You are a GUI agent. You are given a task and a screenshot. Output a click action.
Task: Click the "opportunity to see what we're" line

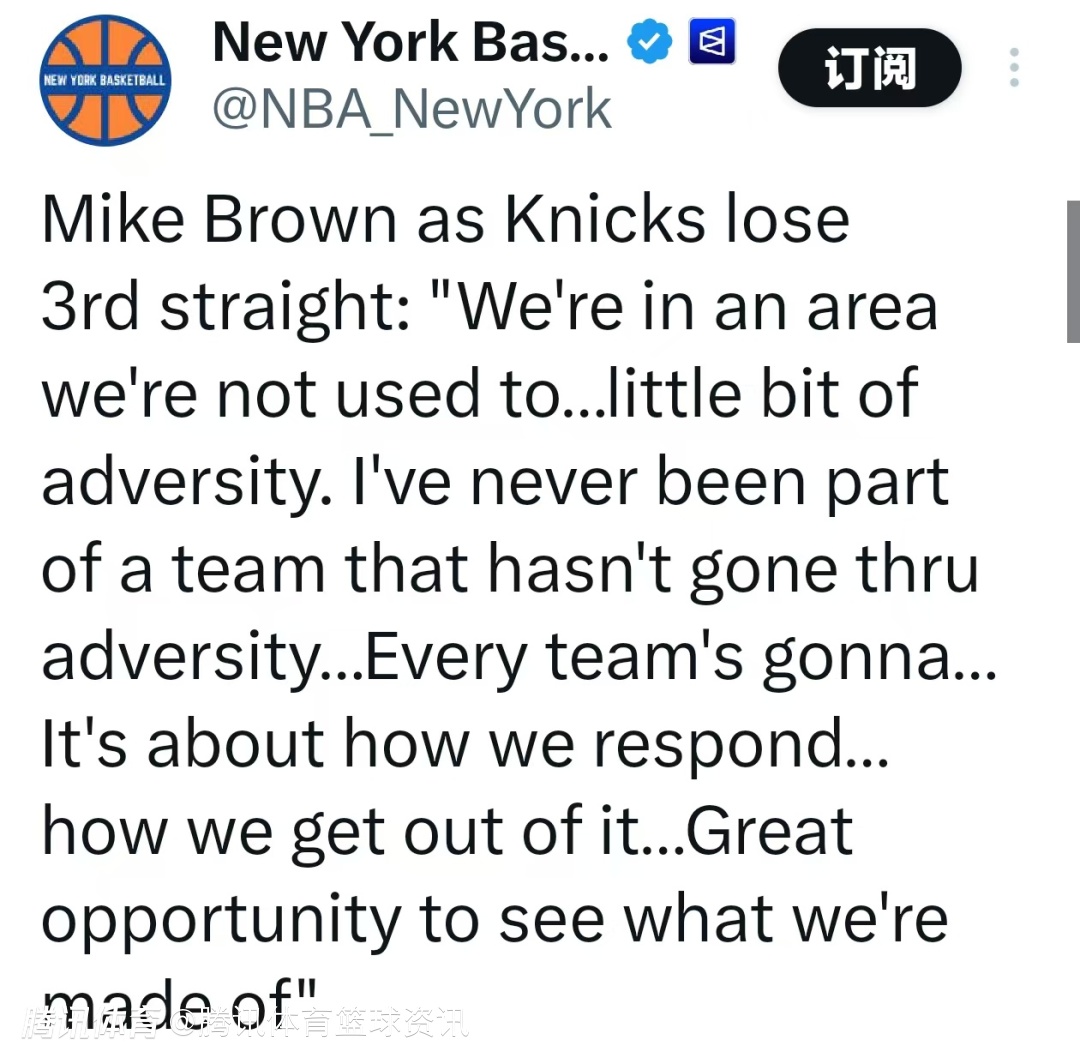(494, 919)
